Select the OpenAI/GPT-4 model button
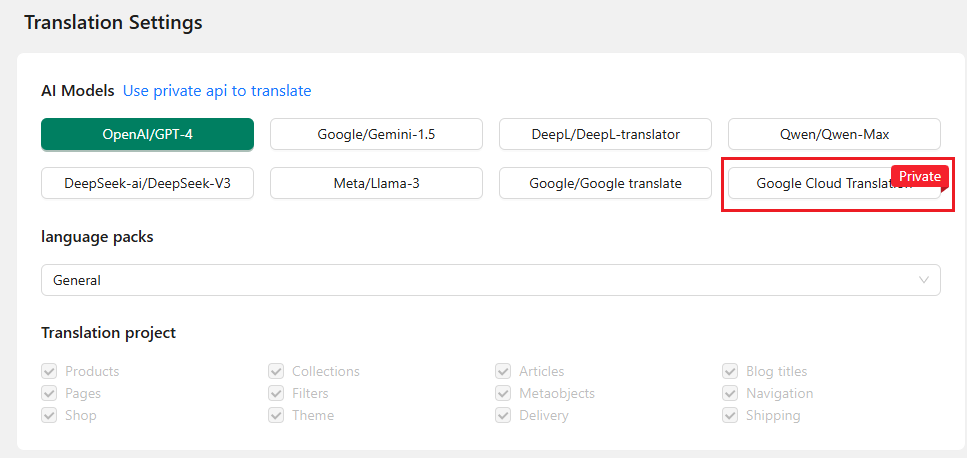 pyautogui.click(x=147, y=134)
